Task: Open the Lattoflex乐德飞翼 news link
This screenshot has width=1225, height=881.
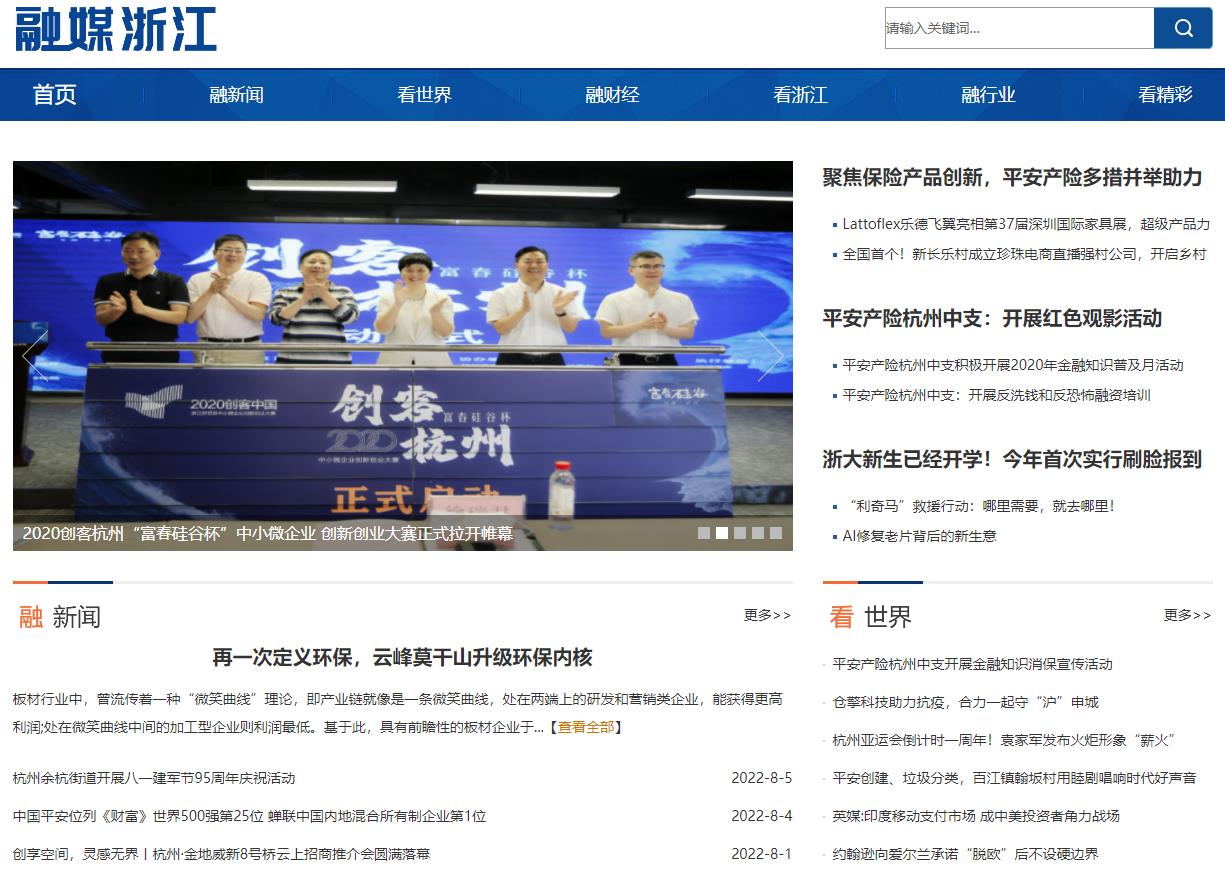Action: point(1026,224)
